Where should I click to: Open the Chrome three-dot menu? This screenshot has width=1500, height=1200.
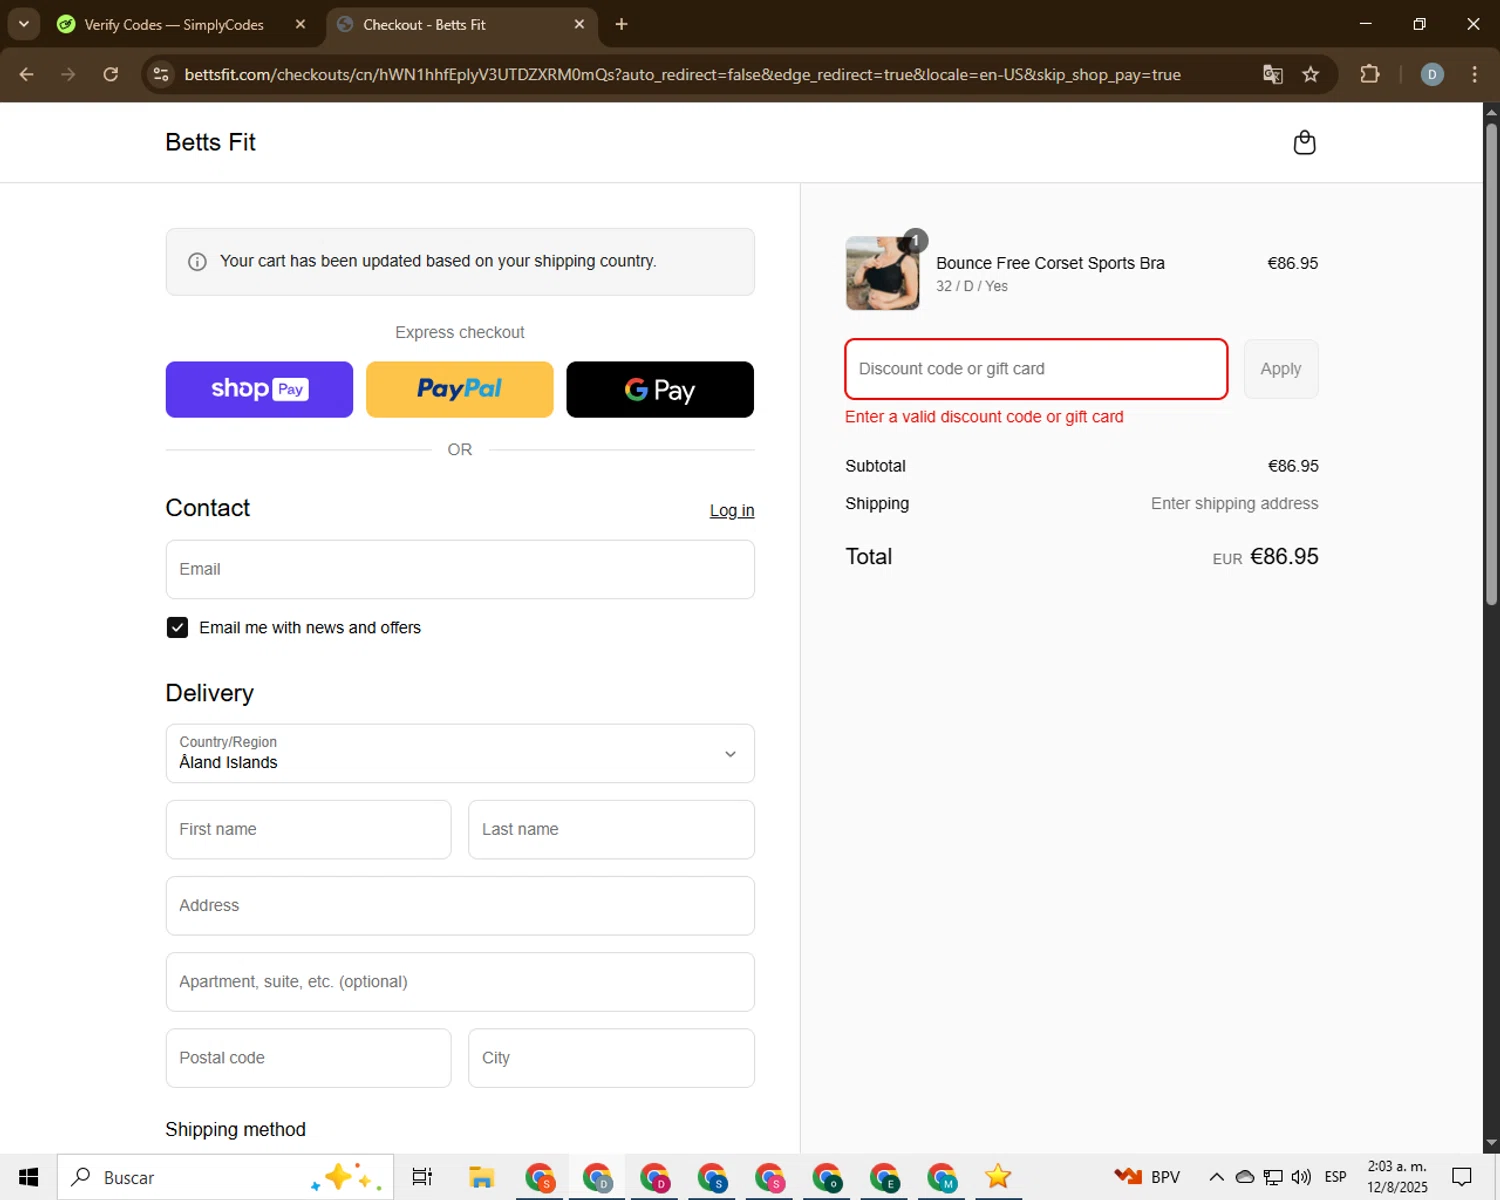point(1475,75)
